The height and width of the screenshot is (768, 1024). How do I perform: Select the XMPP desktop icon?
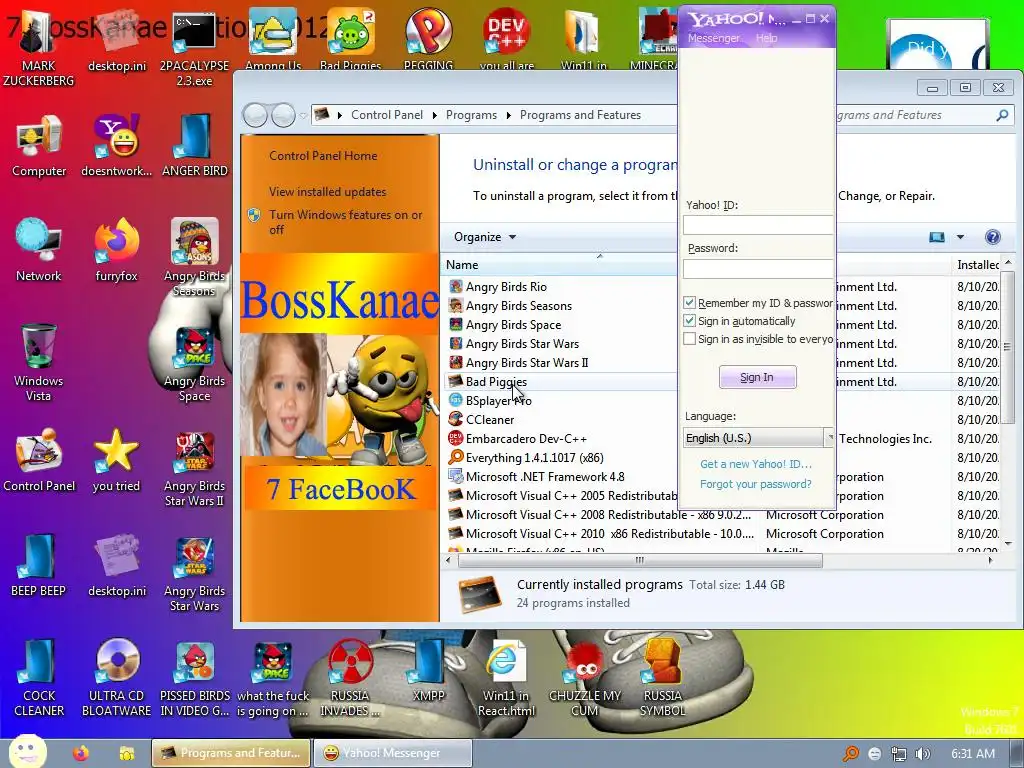tap(428, 670)
